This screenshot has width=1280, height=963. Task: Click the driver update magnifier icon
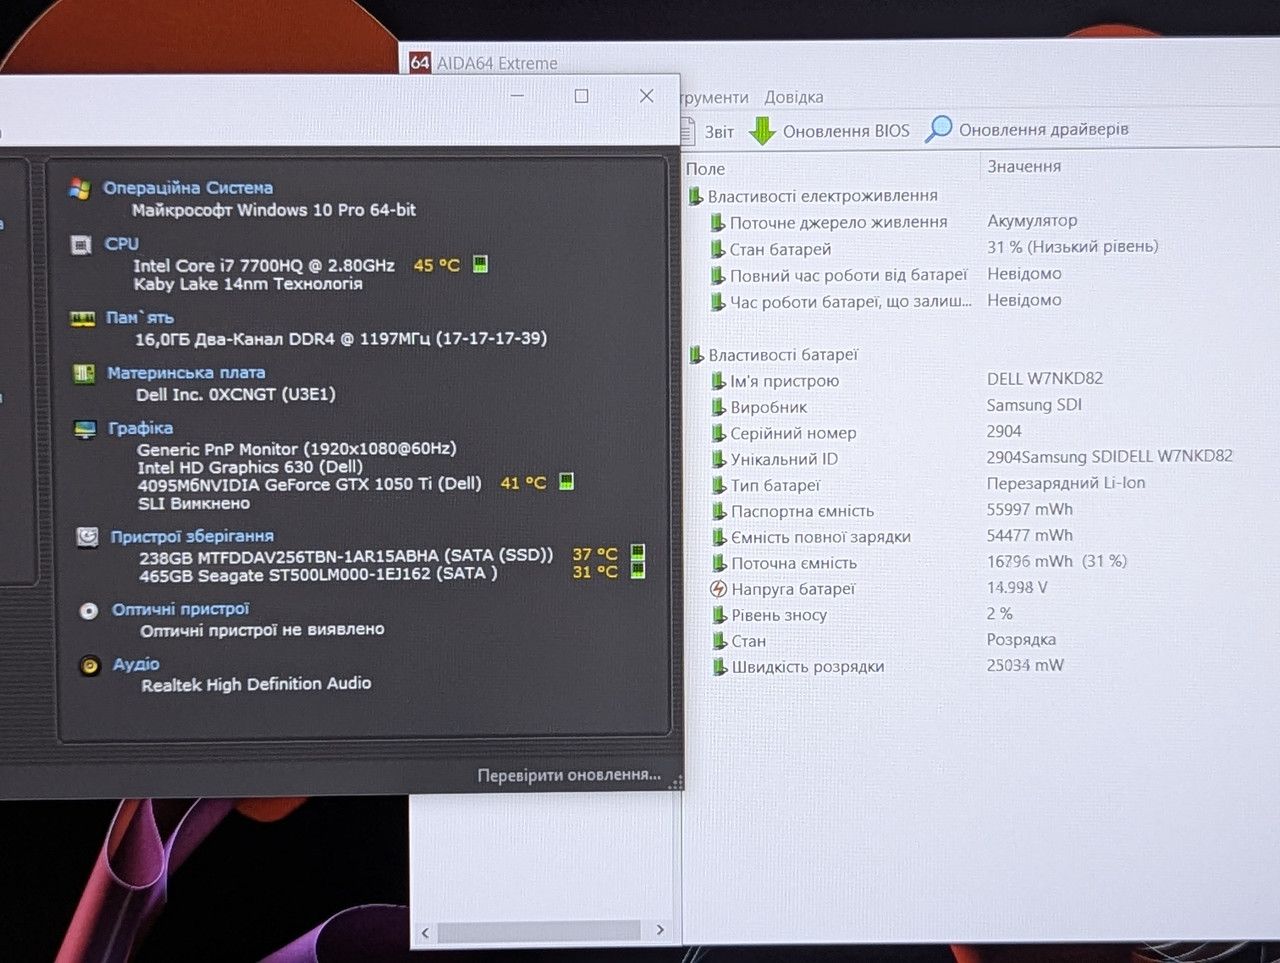pyautogui.click(x=938, y=130)
